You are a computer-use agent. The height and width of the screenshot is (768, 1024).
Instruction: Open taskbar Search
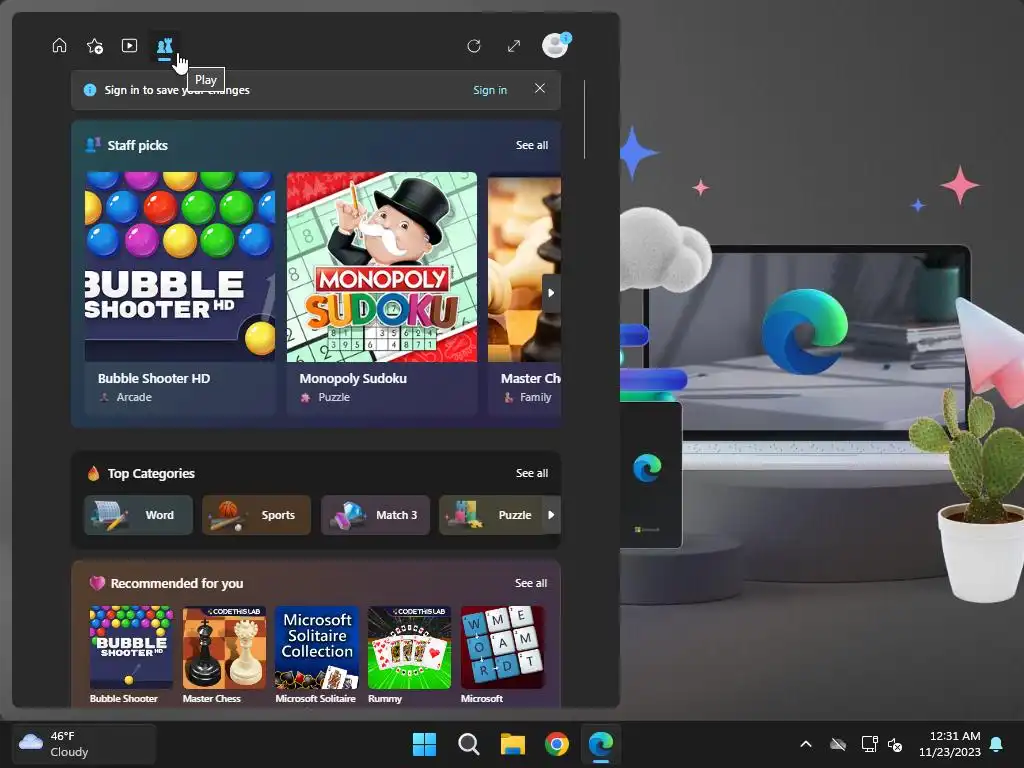click(468, 744)
